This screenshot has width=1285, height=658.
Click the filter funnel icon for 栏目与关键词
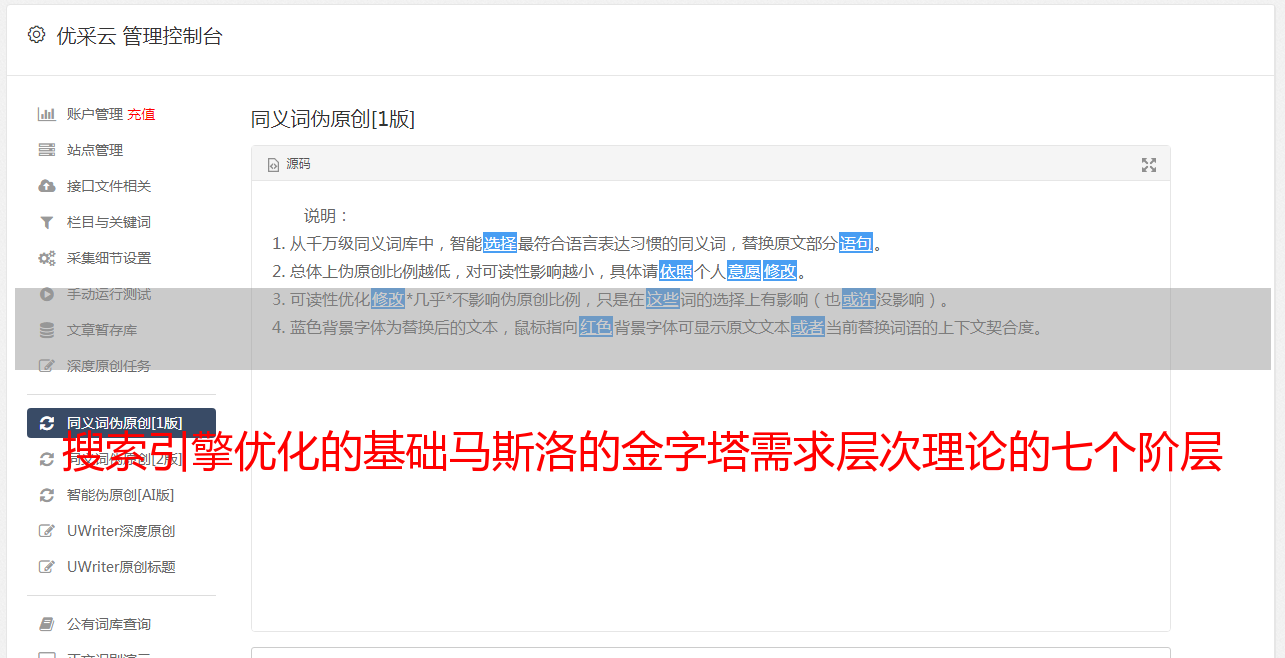click(46, 222)
